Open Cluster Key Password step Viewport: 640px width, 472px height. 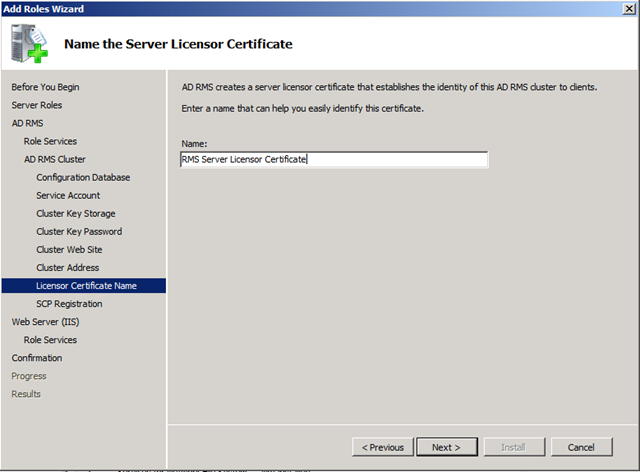click(x=79, y=231)
